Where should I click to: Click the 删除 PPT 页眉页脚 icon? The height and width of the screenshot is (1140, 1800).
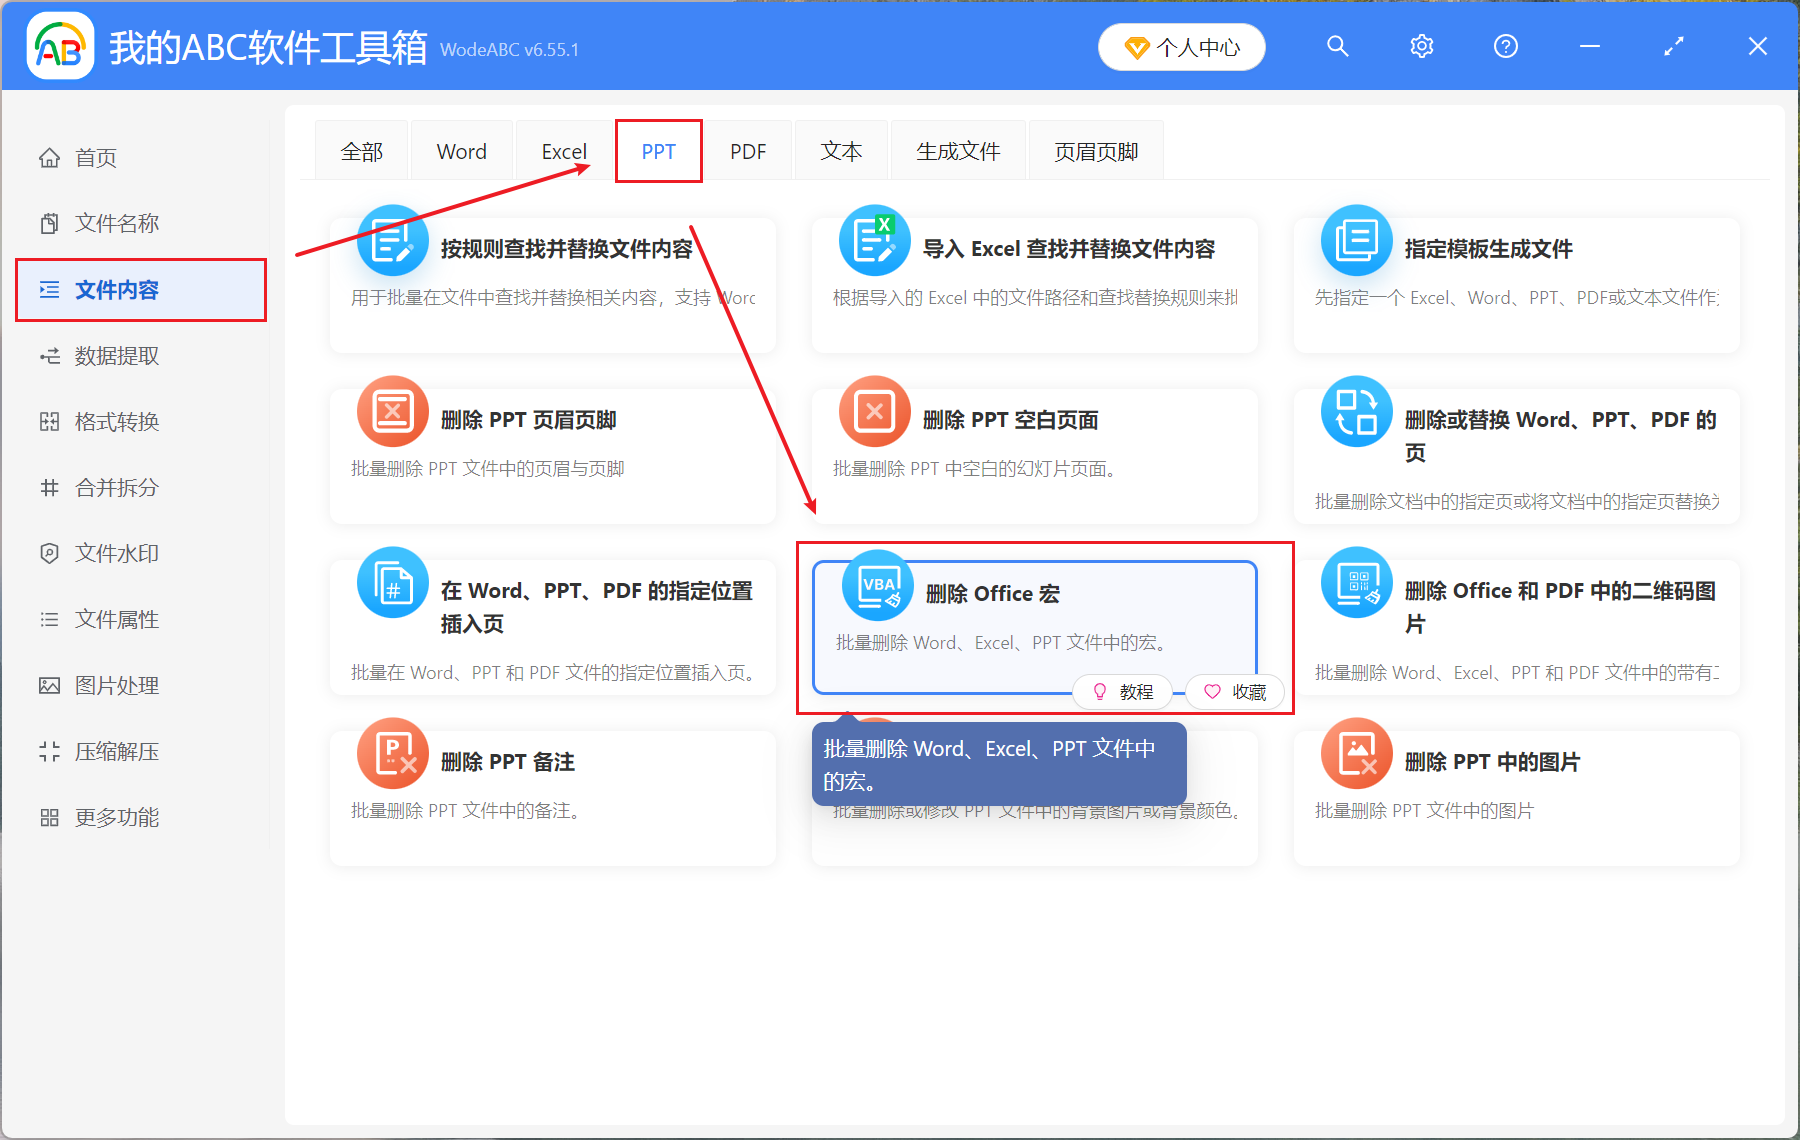(392, 412)
